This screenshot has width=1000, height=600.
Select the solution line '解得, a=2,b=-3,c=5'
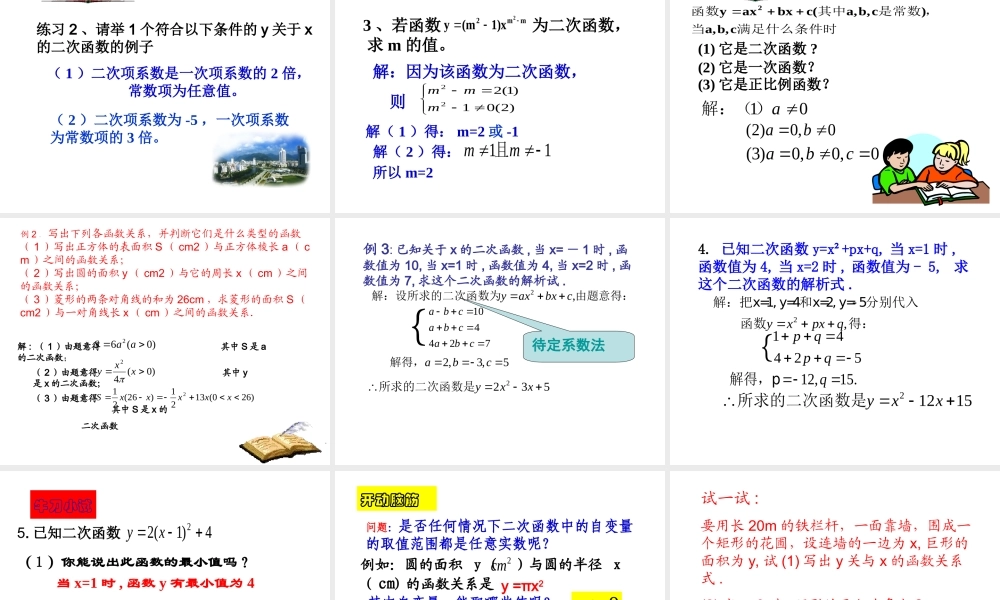[450, 362]
